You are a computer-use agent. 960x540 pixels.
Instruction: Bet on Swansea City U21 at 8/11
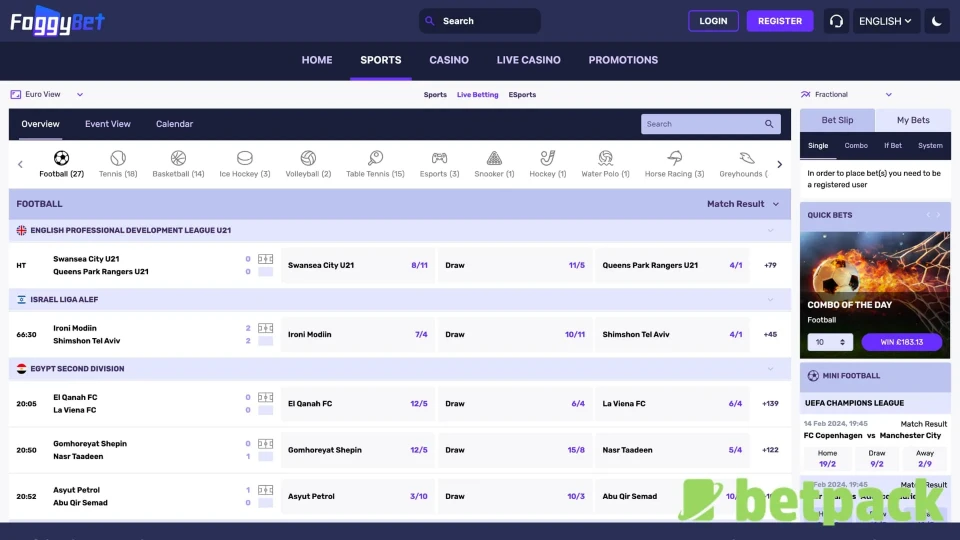click(x=358, y=265)
